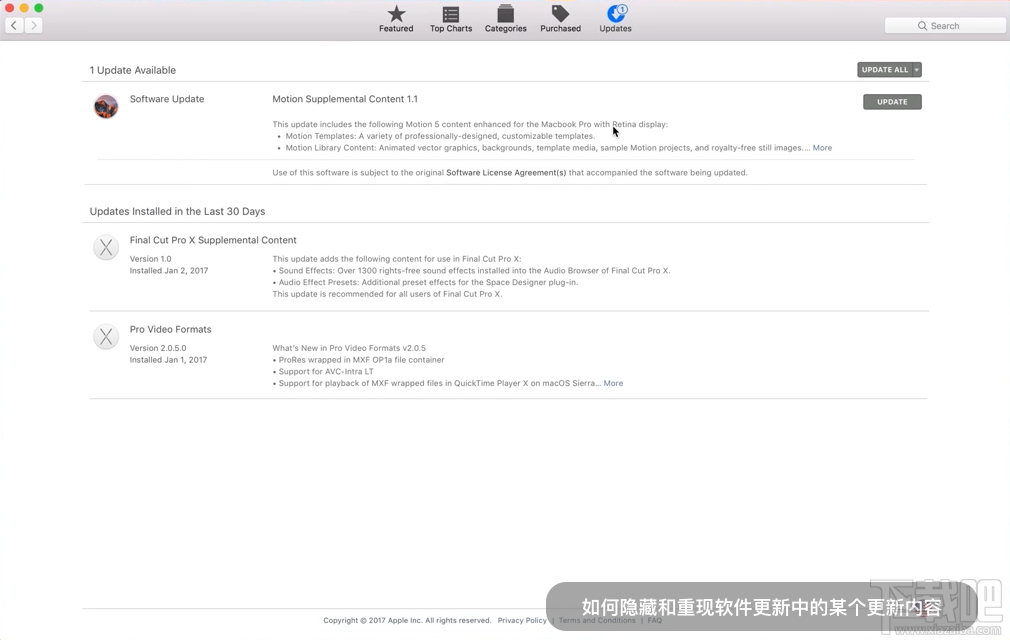1010x640 pixels.
Task: Open the Privacy Policy footer link
Action: tap(522, 621)
